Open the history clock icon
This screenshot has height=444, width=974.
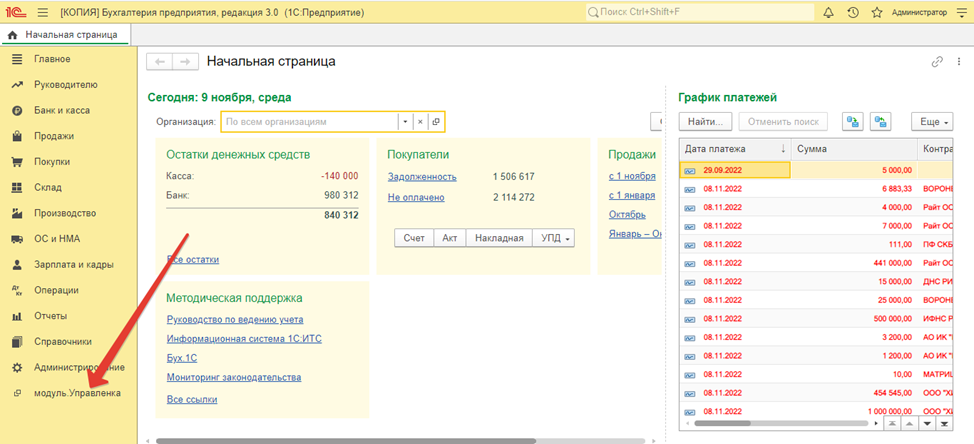[853, 12]
